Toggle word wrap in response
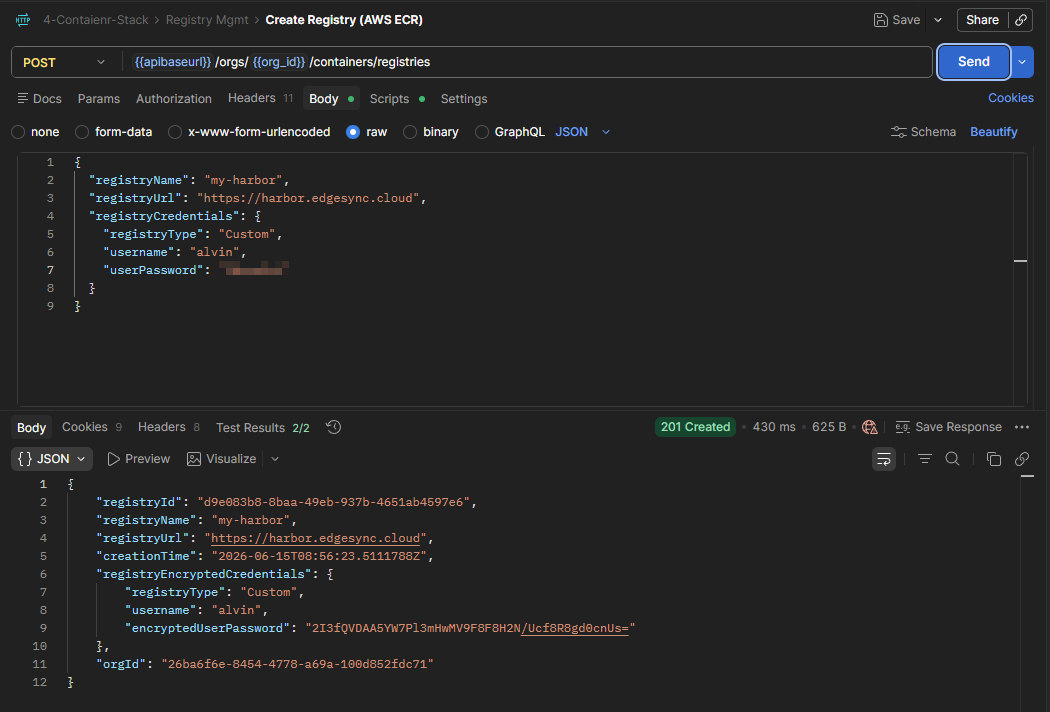The height and width of the screenshot is (712, 1050). point(884,459)
